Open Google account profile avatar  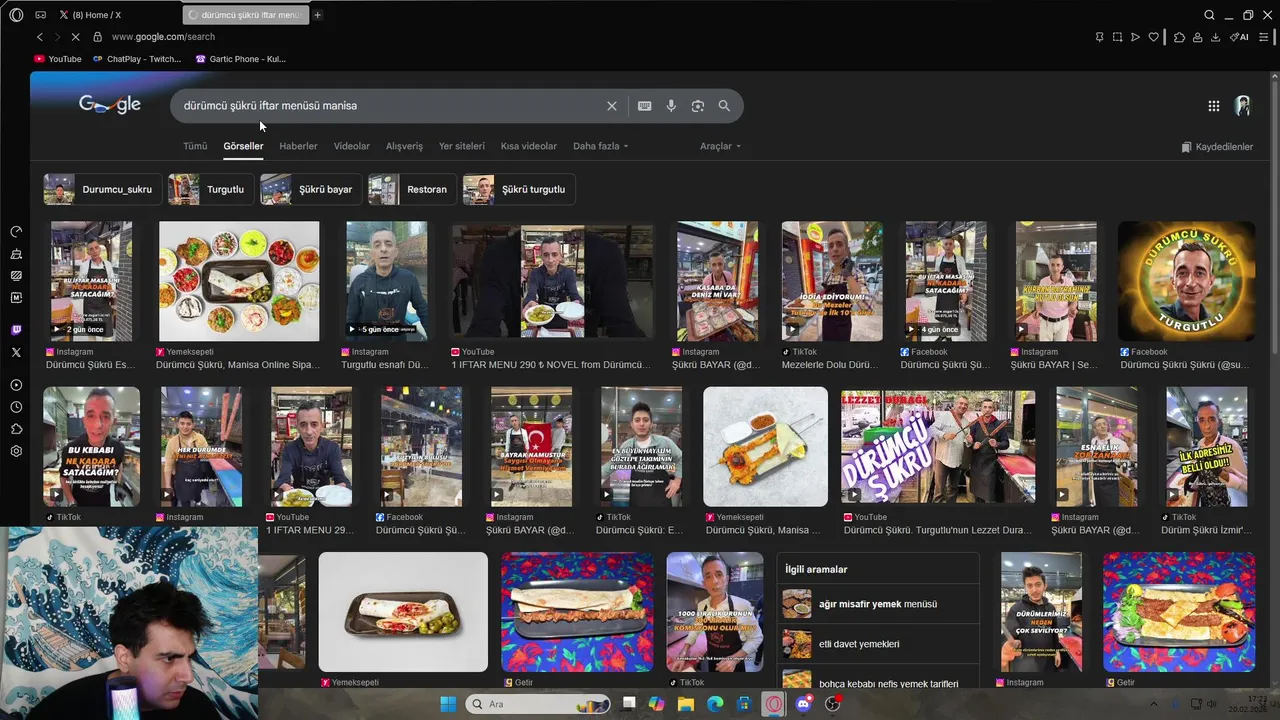[1243, 106]
